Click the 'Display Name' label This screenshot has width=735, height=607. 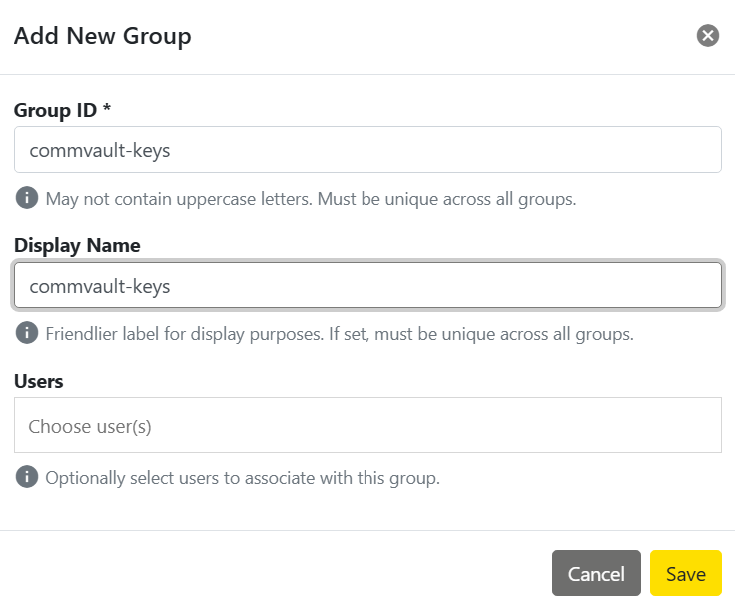(77, 246)
